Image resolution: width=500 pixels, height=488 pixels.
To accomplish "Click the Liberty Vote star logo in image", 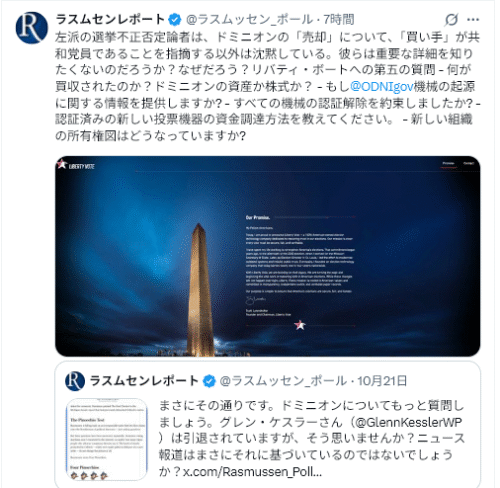I will click(x=76, y=165).
